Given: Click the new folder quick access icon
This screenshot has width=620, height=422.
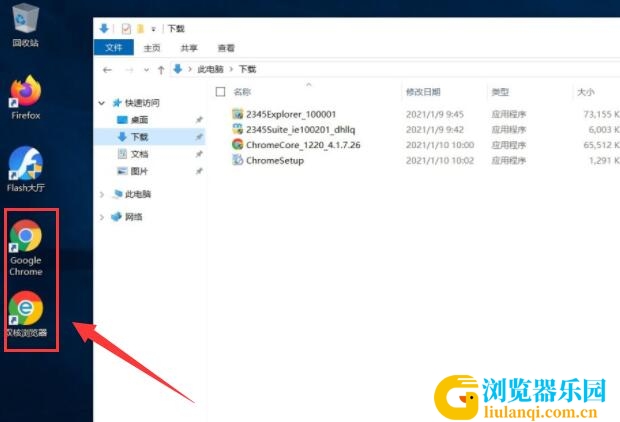Looking at the screenshot, I should [140, 29].
